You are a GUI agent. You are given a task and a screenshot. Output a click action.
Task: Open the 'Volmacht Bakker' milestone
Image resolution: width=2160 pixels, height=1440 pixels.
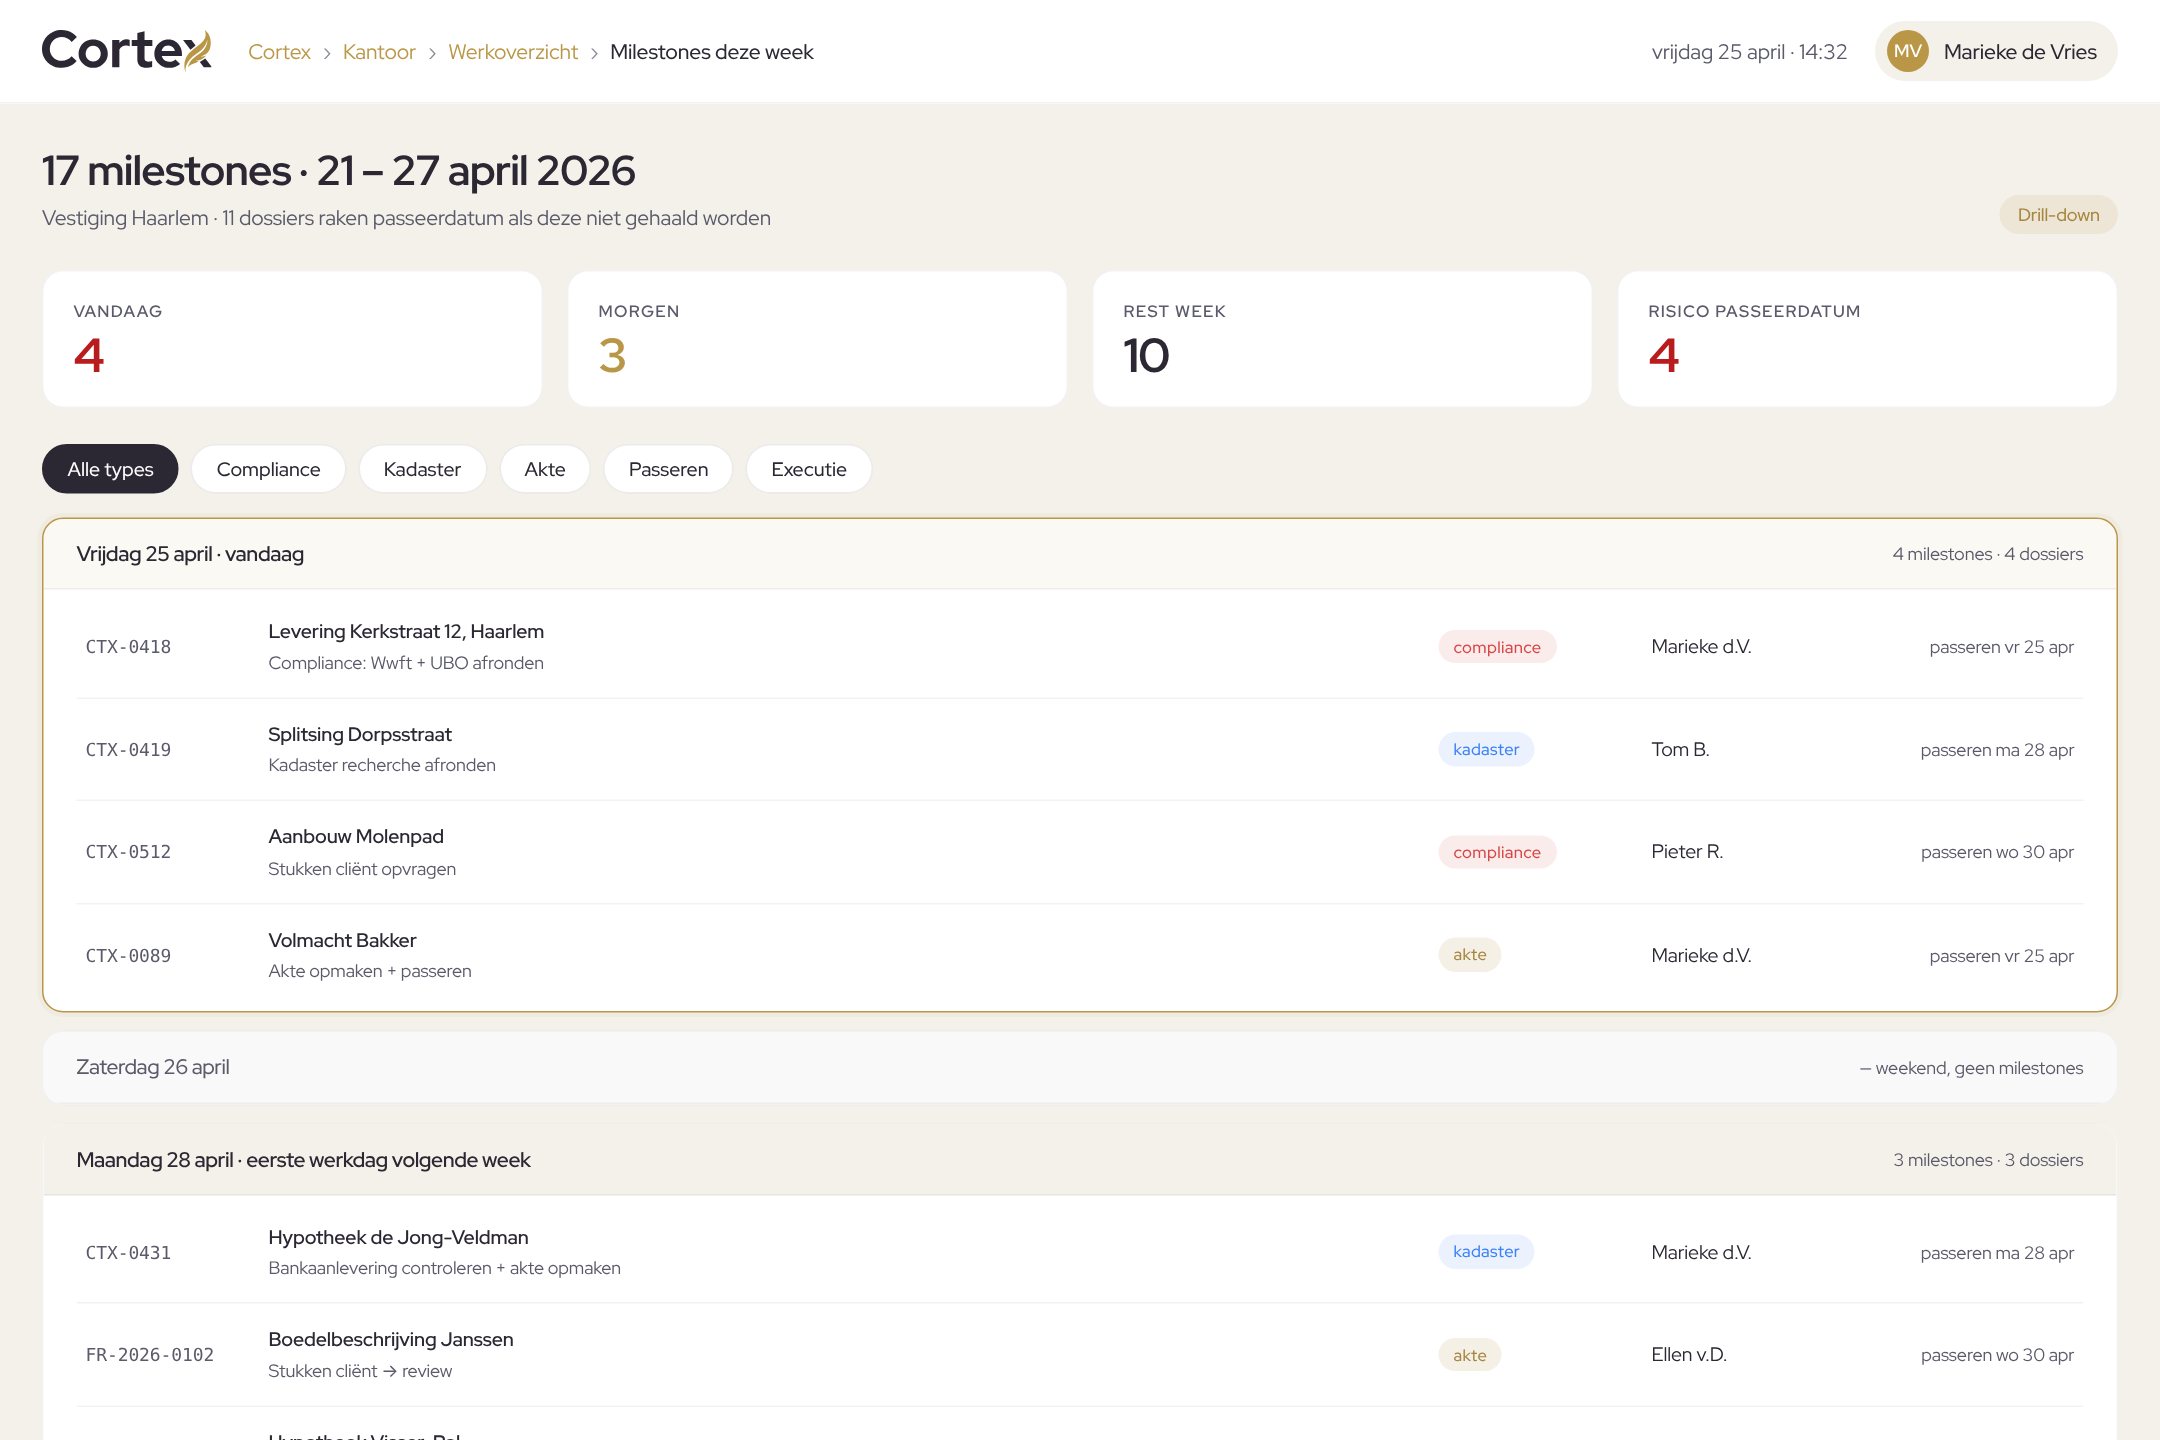342,940
